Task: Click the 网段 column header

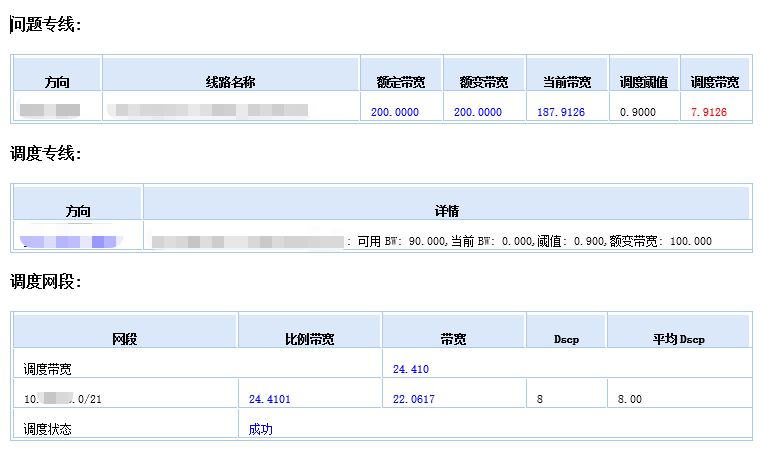Action: [x=125, y=339]
